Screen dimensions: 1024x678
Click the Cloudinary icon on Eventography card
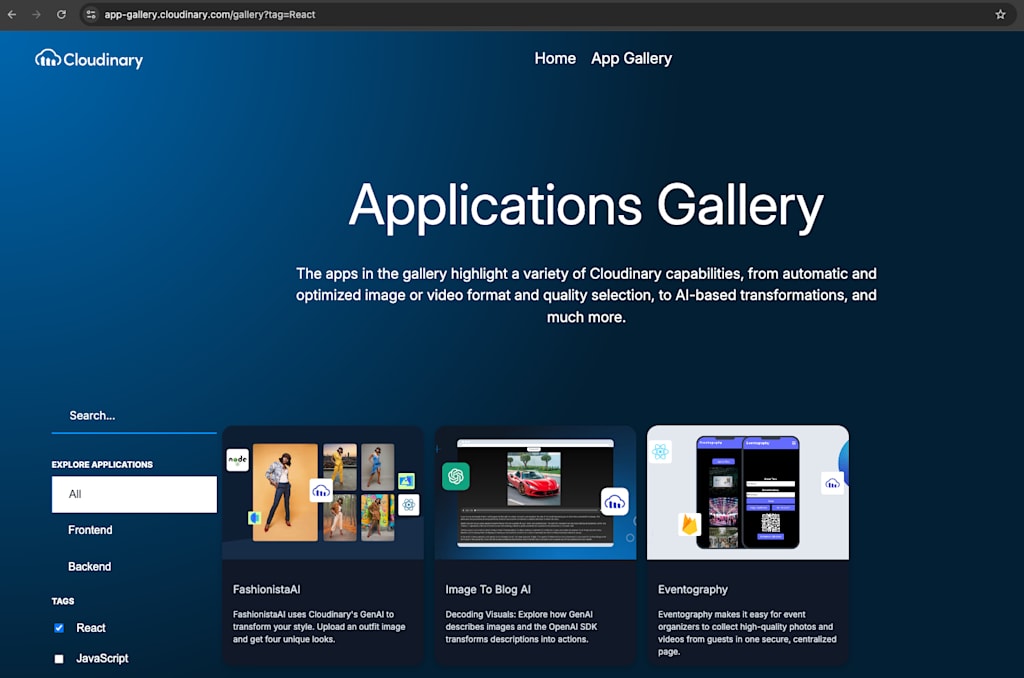click(x=832, y=483)
